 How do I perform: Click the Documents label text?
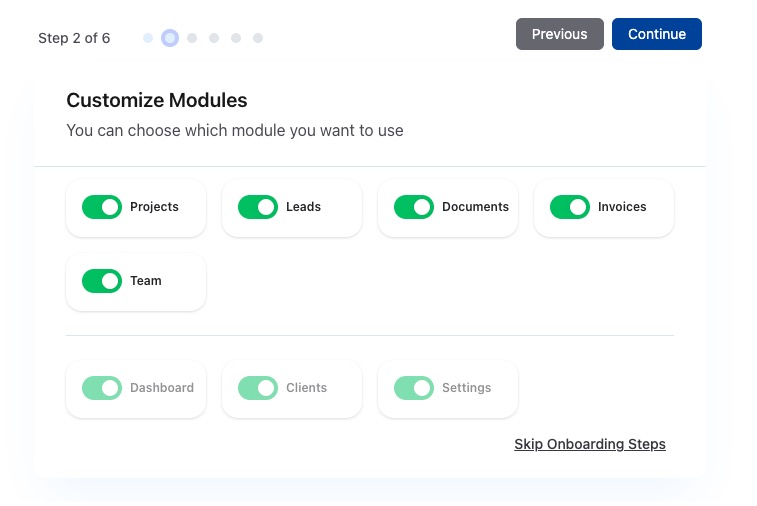click(x=475, y=207)
